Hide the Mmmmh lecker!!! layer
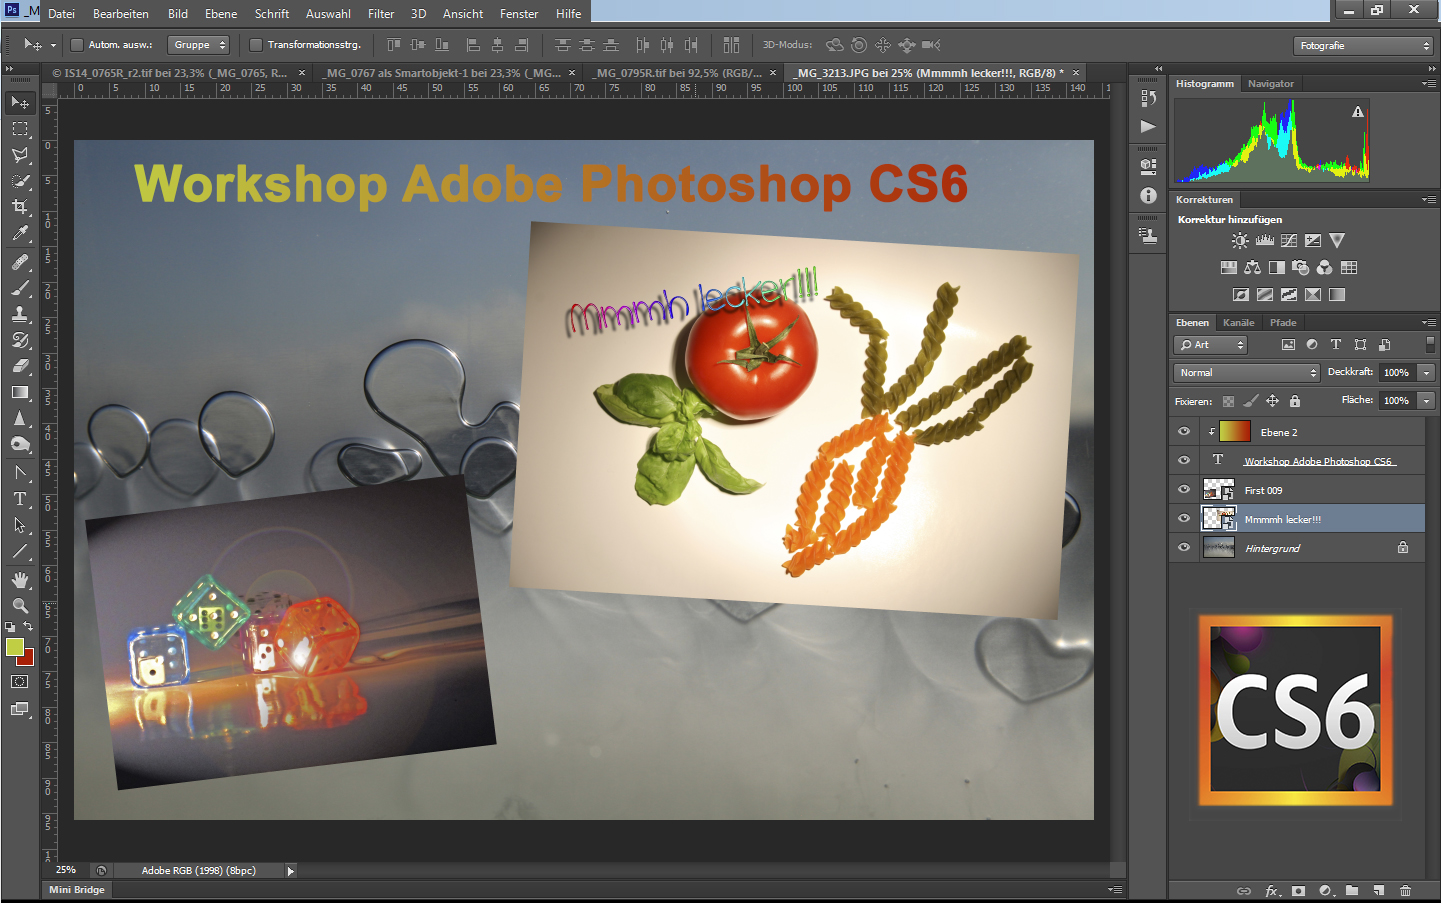 pyautogui.click(x=1184, y=519)
